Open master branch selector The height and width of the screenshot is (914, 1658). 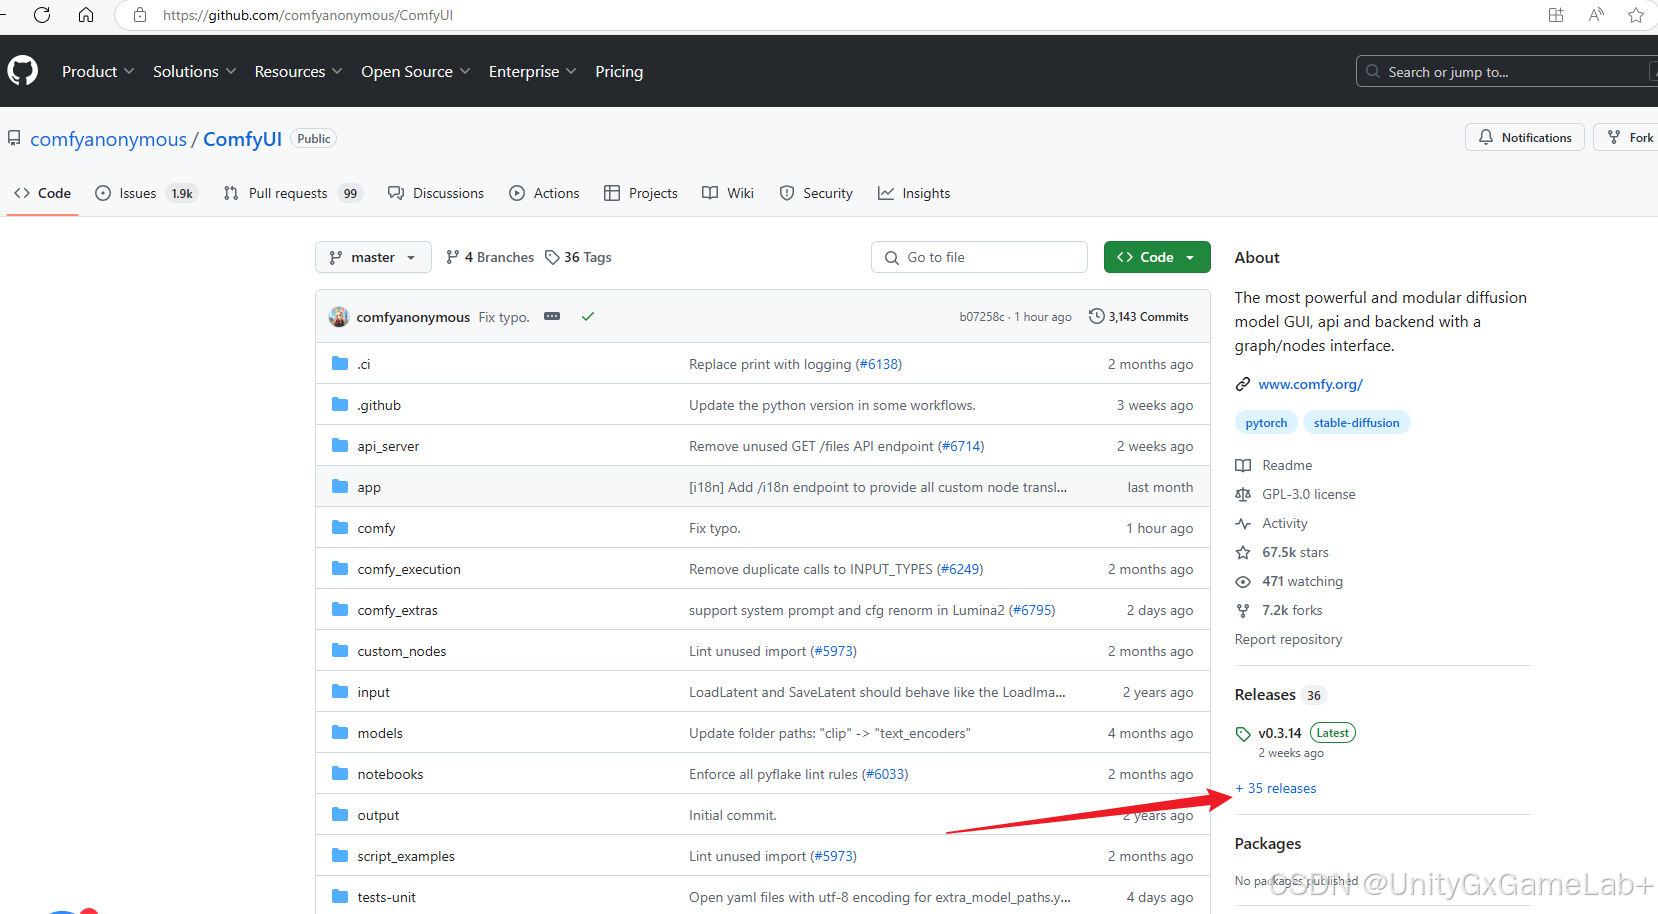tap(373, 257)
